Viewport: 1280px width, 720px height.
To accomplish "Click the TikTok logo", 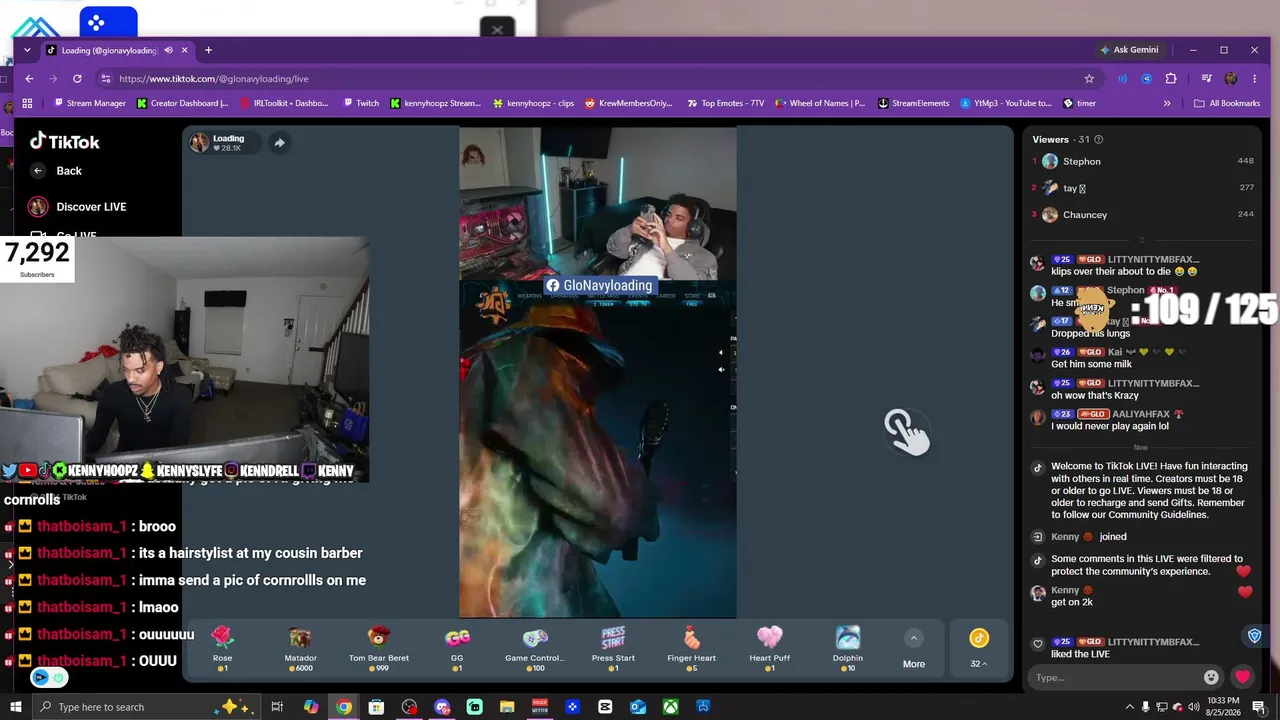I will (x=64, y=141).
